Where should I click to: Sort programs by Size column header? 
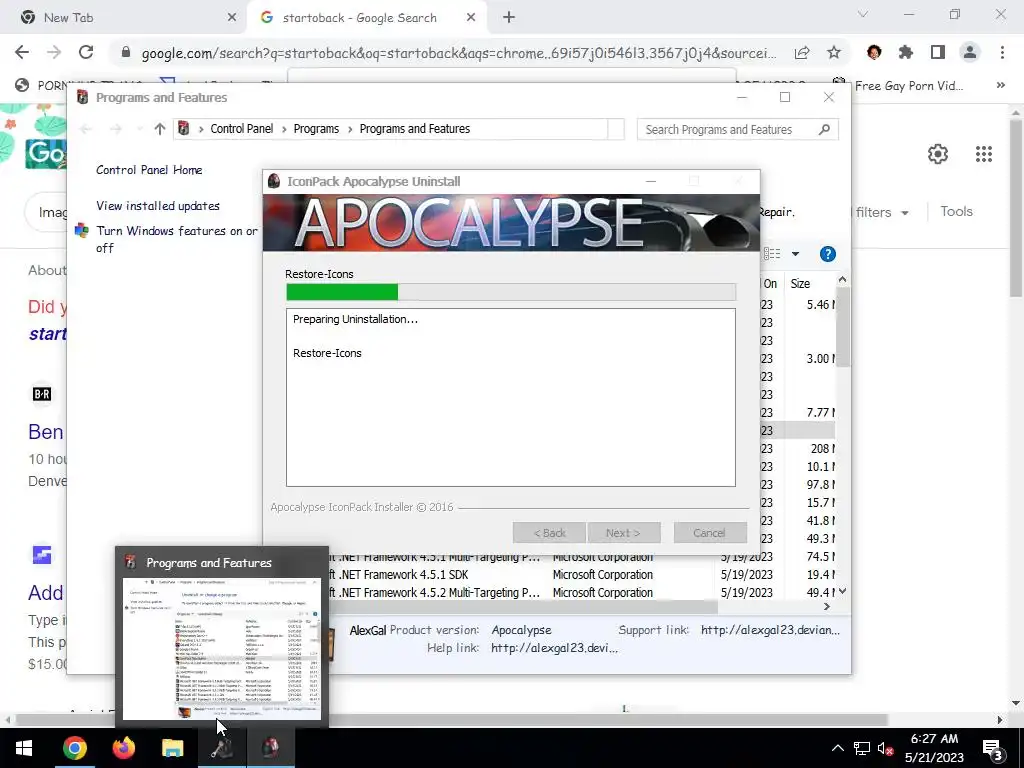(x=808, y=283)
